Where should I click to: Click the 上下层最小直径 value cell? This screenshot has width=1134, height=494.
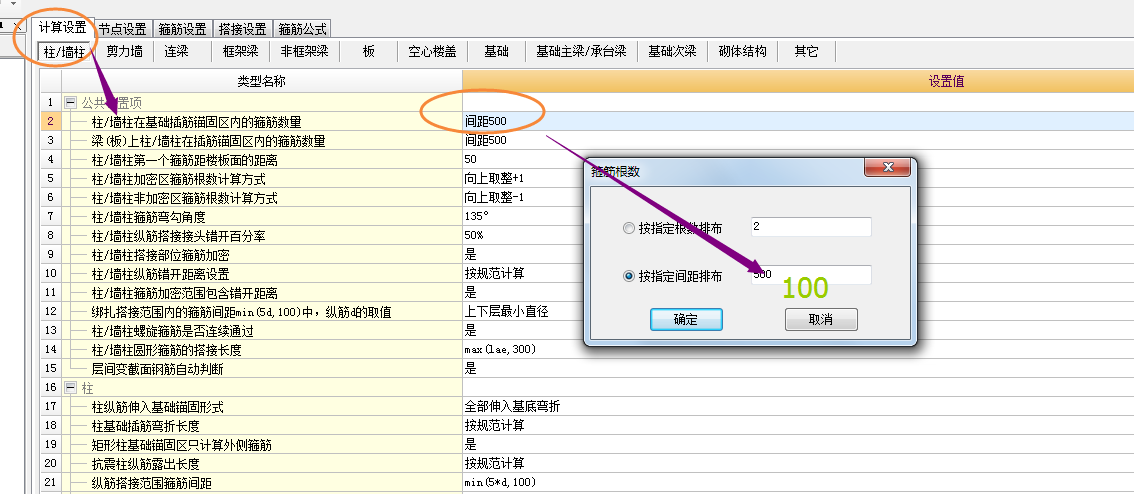click(x=506, y=312)
